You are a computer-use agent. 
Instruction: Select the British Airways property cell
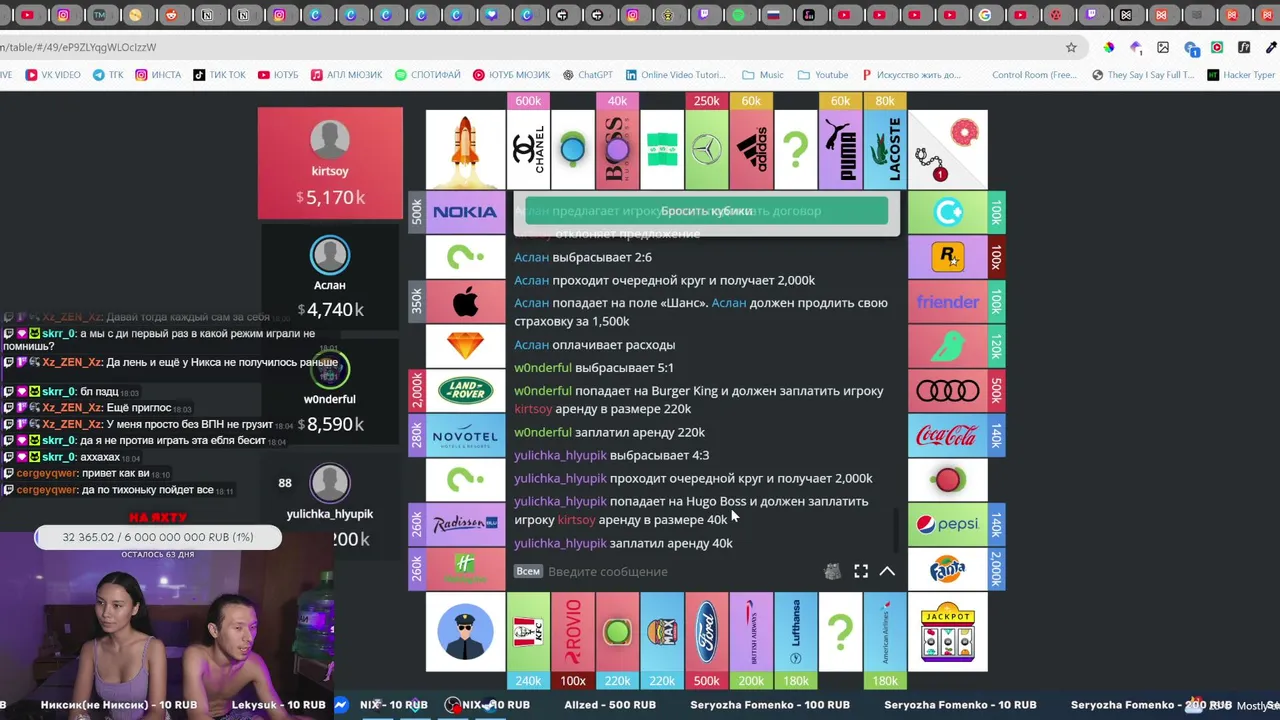pos(751,632)
